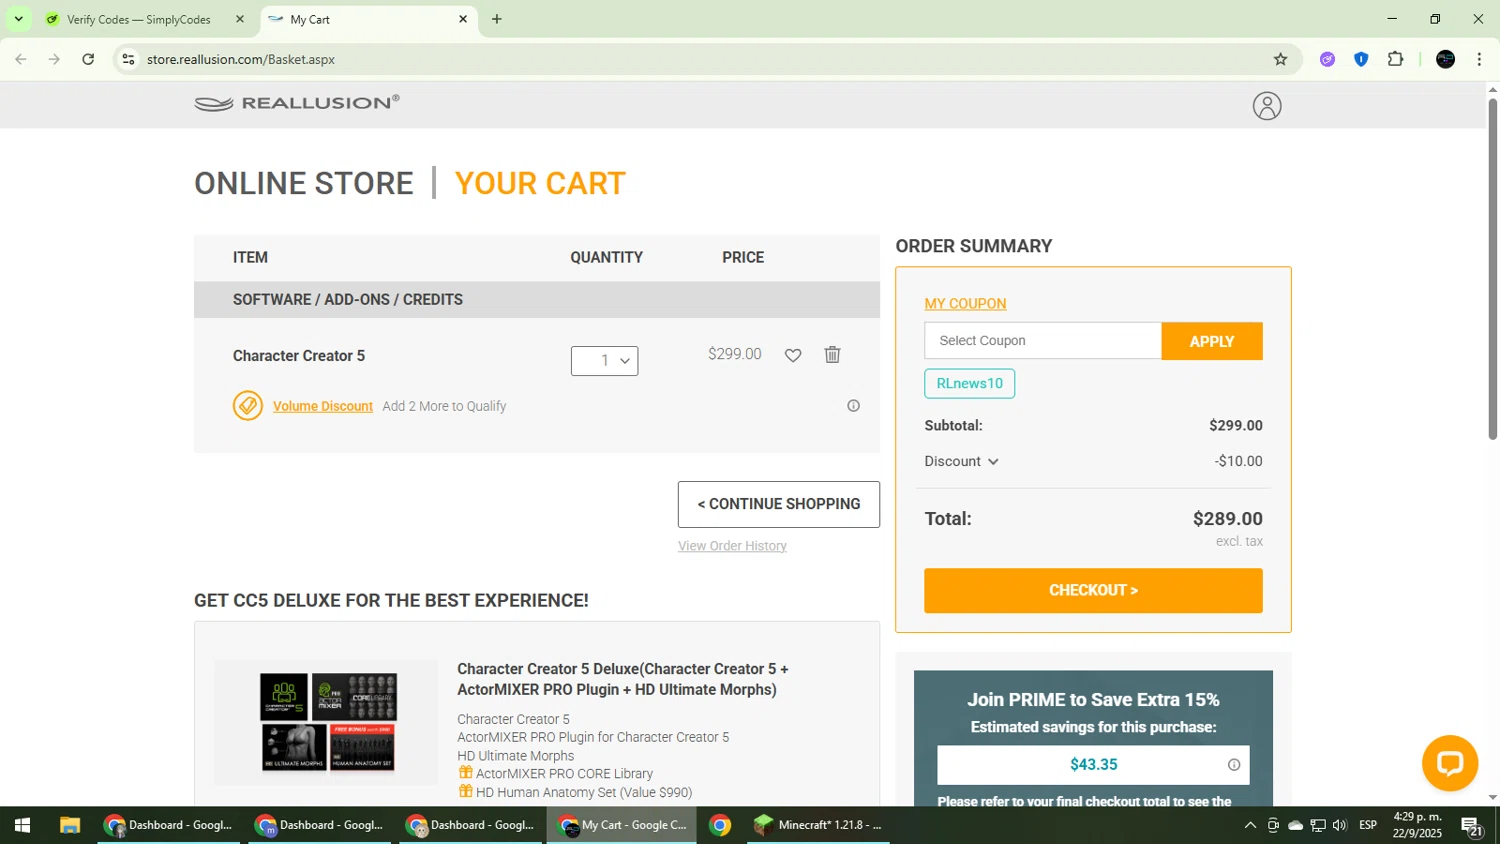Click the $289.00 total amount
This screenshot has width=1500, height=844.
(1227, 519)
